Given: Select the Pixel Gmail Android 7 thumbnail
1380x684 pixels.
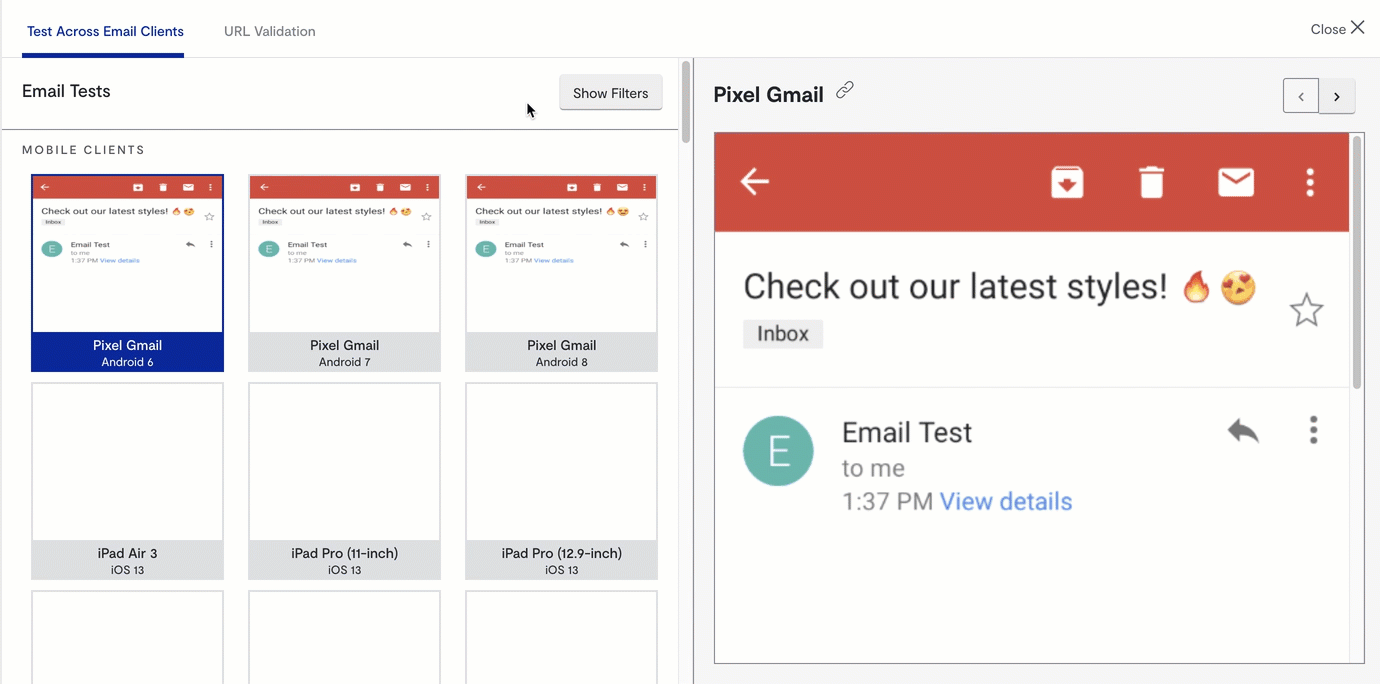Looking at the screenshot, I should pos(344,273).
